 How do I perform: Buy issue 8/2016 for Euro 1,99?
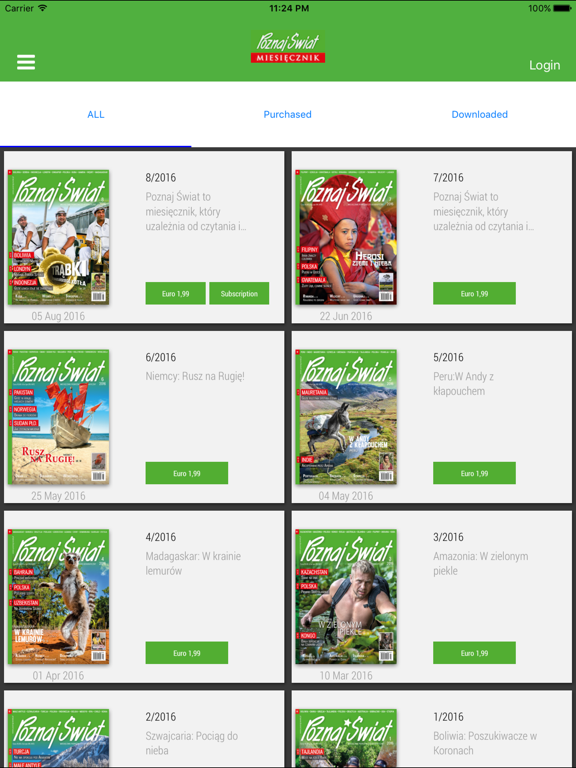click(x=175, y=293)
